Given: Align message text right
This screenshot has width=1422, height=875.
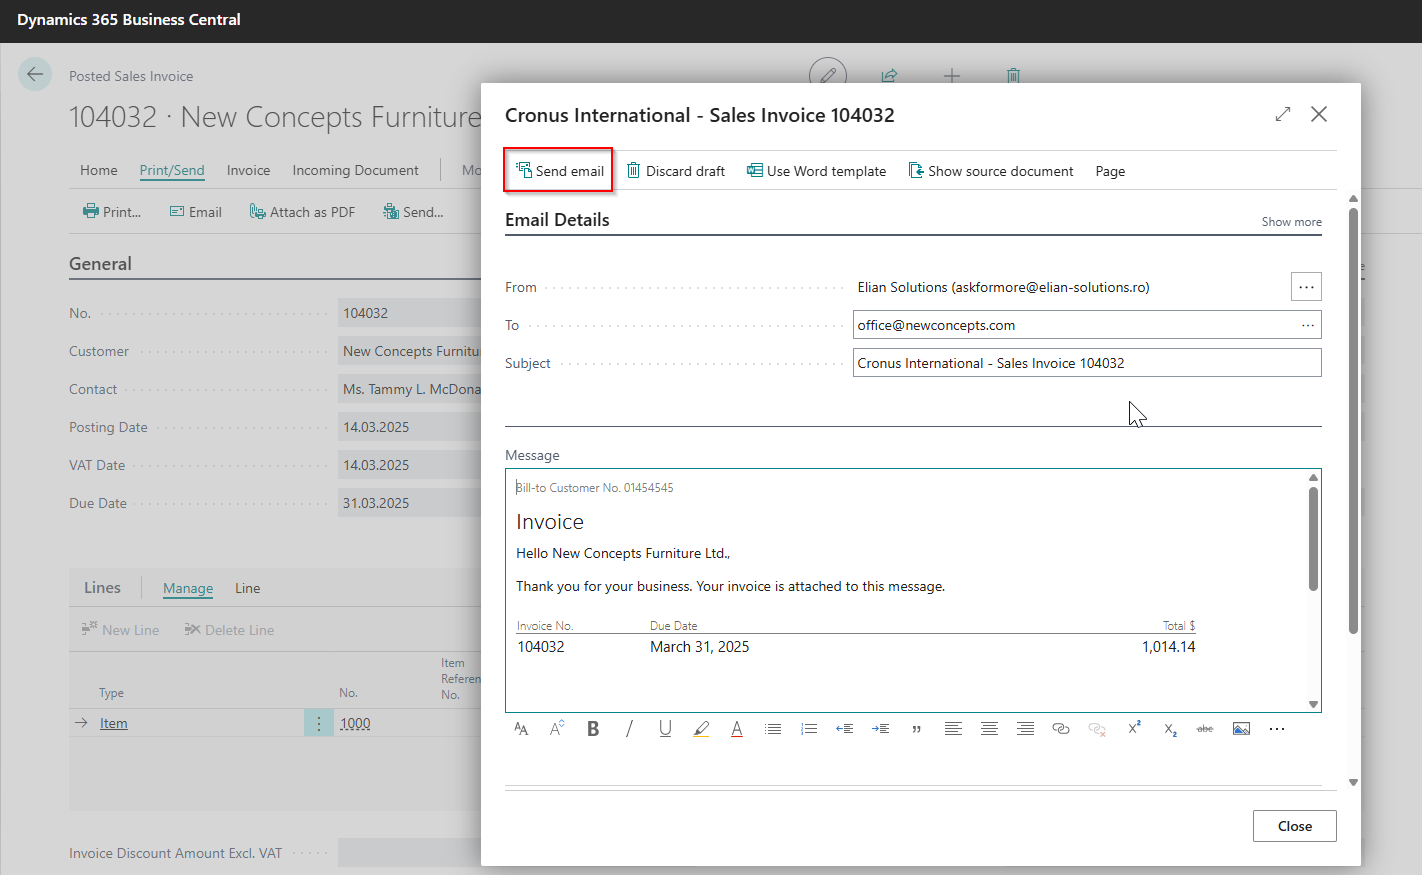Looking at the screenshot, I should tap(1025, 729).
